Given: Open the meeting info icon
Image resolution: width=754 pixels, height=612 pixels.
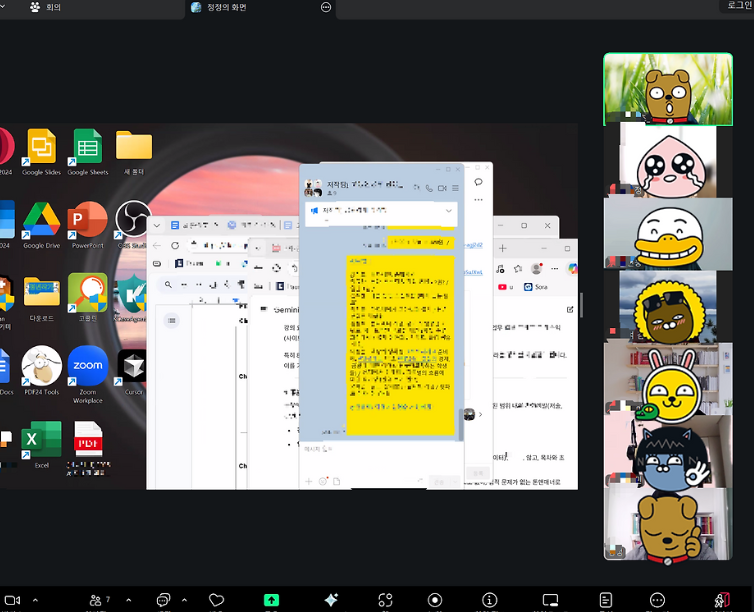Looking at the screenshot, I should pyautogui.click(x=489, y=600).
